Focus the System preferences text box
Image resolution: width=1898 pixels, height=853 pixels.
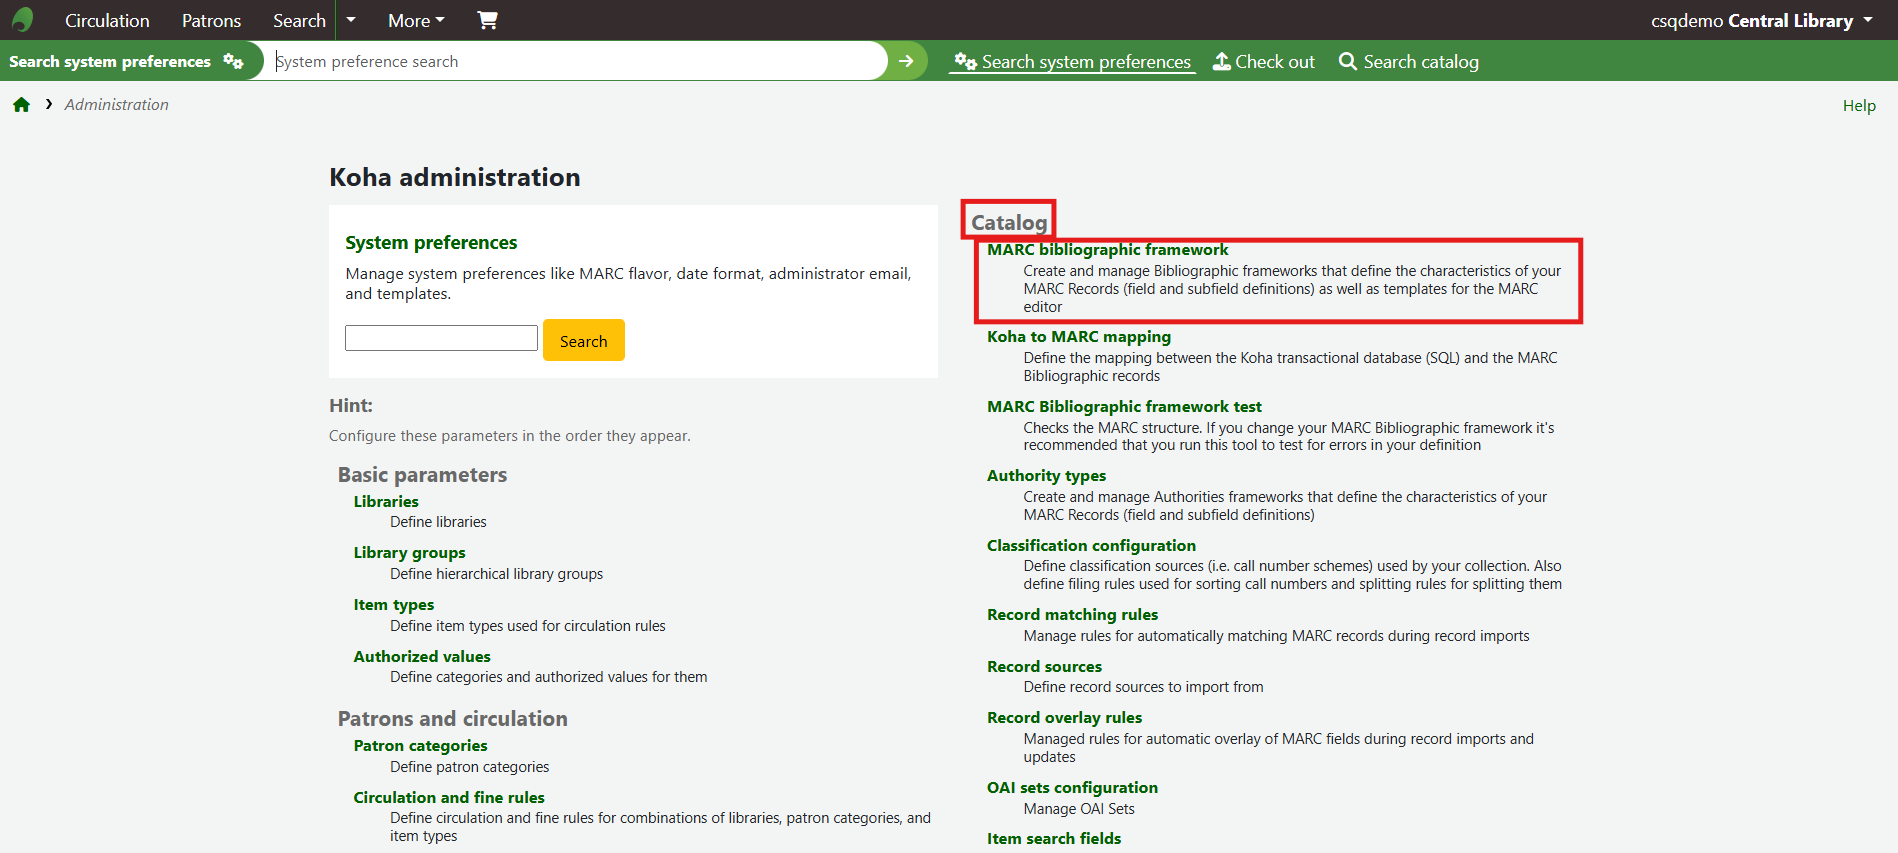tap(441, 338)
